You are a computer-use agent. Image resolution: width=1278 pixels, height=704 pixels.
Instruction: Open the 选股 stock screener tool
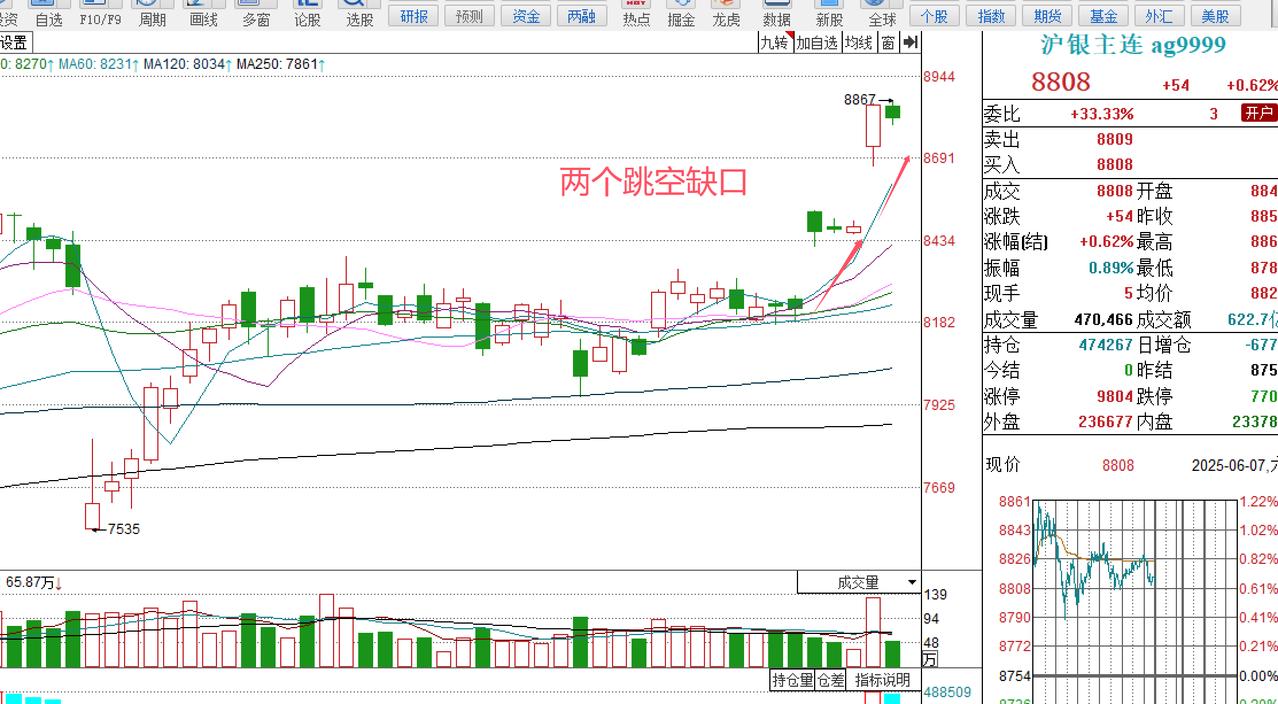pos(359,13)
